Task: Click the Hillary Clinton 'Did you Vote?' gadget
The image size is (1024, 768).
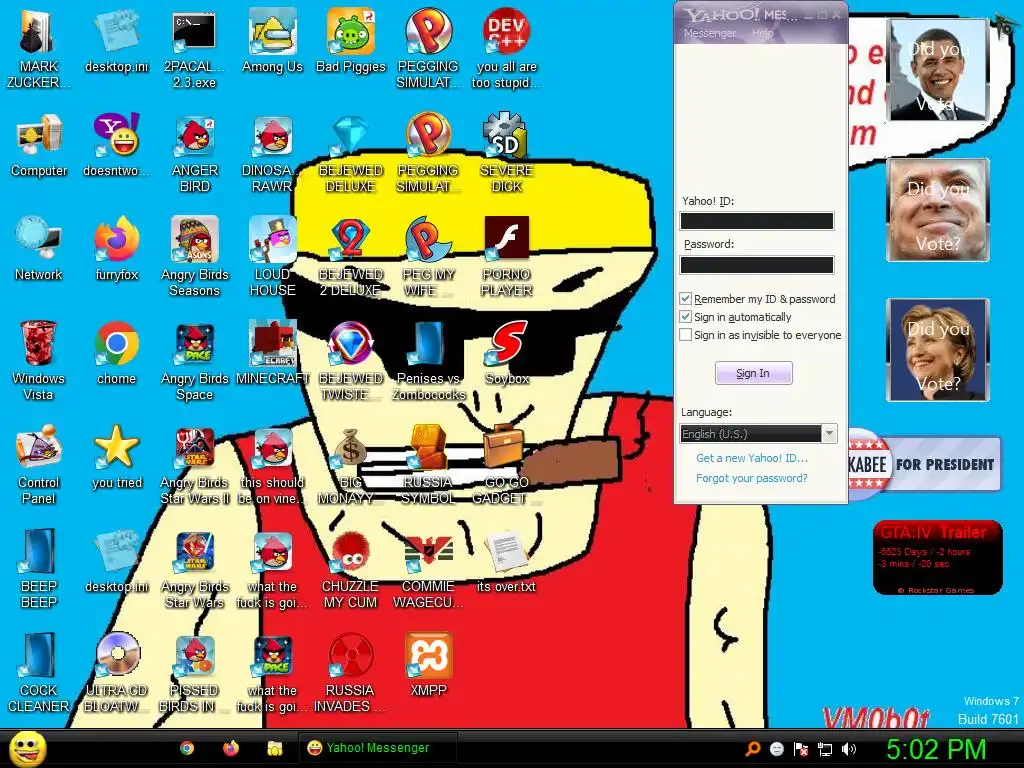Action: tap(938, 349)
